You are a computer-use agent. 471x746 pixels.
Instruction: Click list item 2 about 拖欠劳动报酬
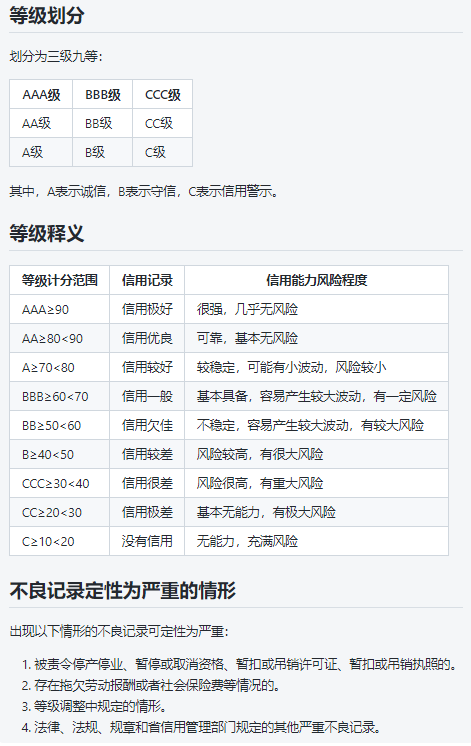click(151, 685)
